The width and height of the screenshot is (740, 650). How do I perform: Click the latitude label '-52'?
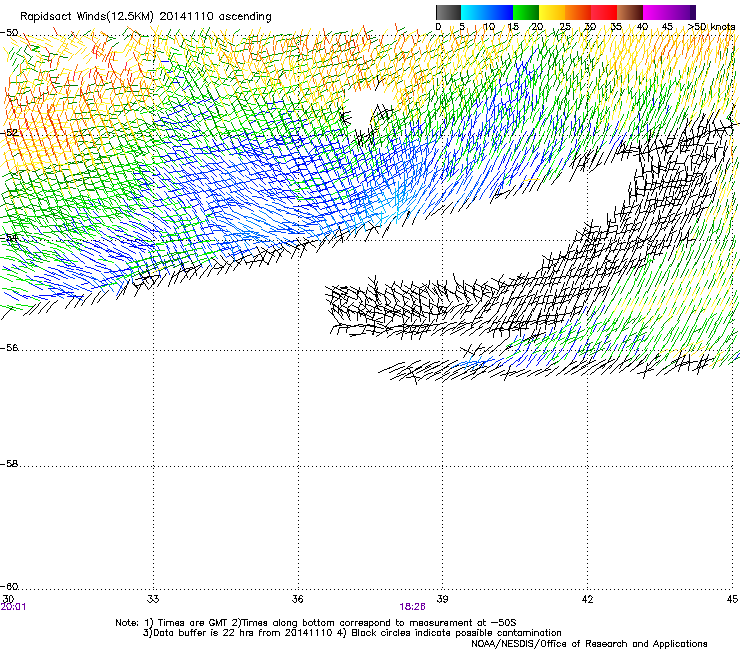tap(9, 133)
